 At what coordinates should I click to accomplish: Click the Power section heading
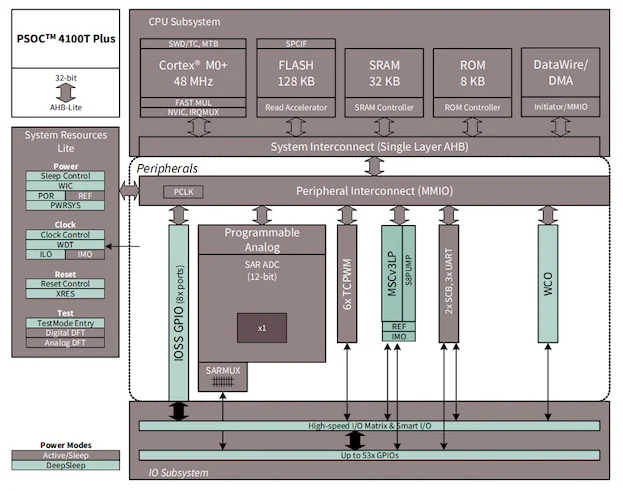coord(66,166)
